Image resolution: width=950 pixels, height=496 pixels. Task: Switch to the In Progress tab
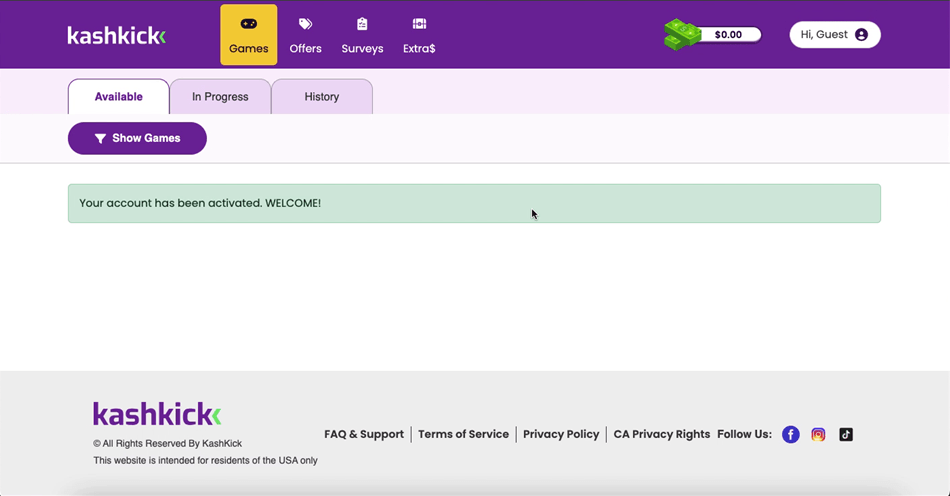220,96
